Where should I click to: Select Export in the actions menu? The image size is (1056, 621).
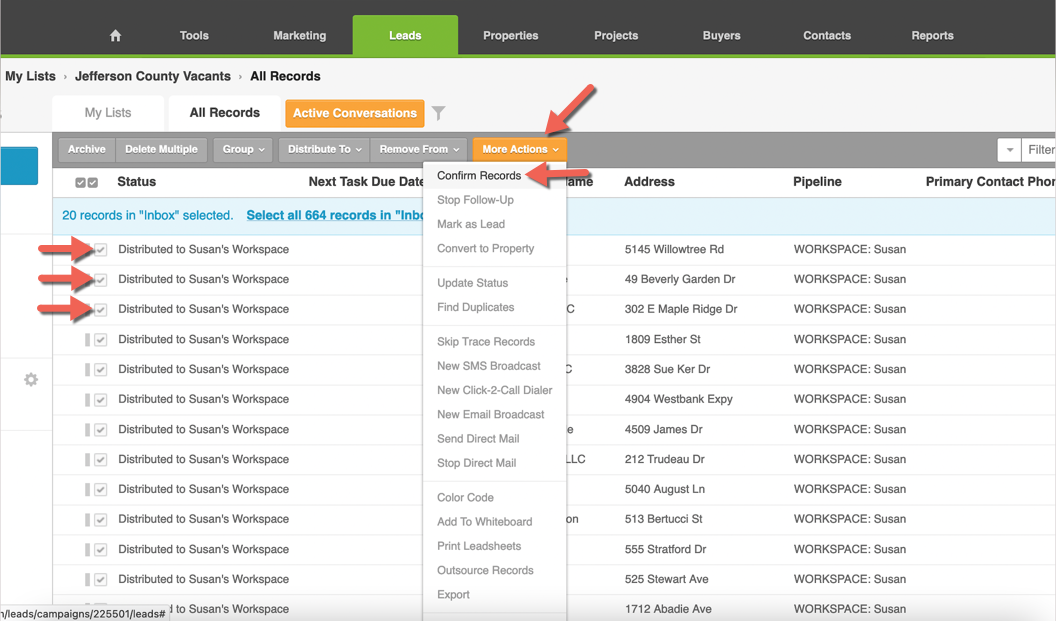coord(453,595)
